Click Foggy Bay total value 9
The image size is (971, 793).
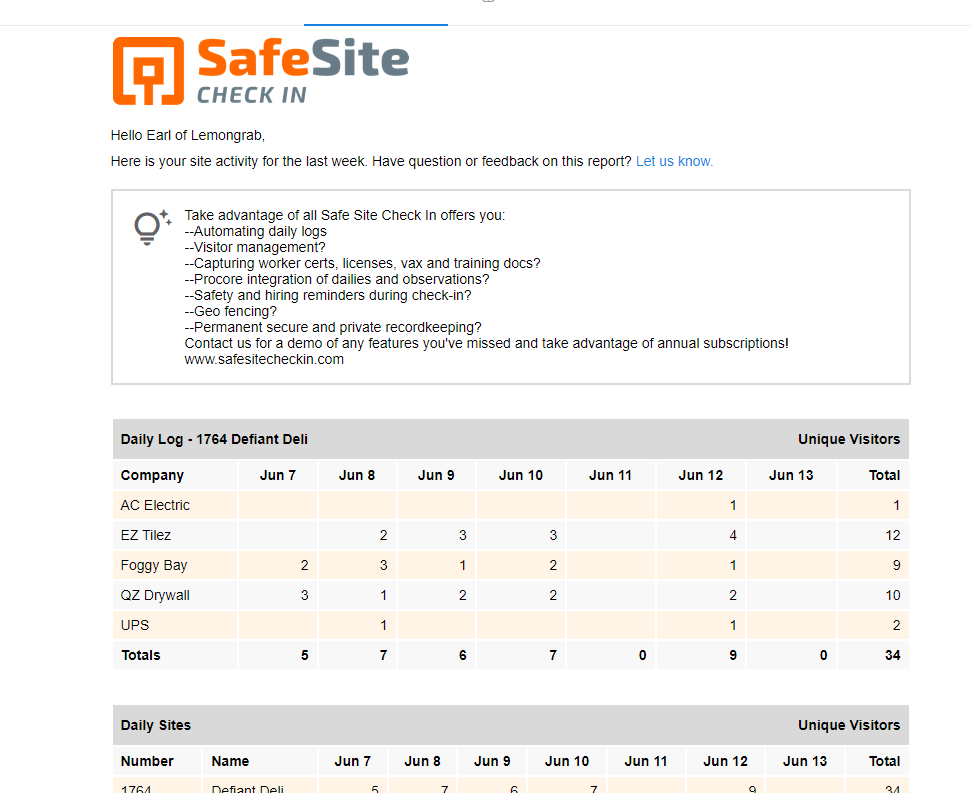click(897, 565)
